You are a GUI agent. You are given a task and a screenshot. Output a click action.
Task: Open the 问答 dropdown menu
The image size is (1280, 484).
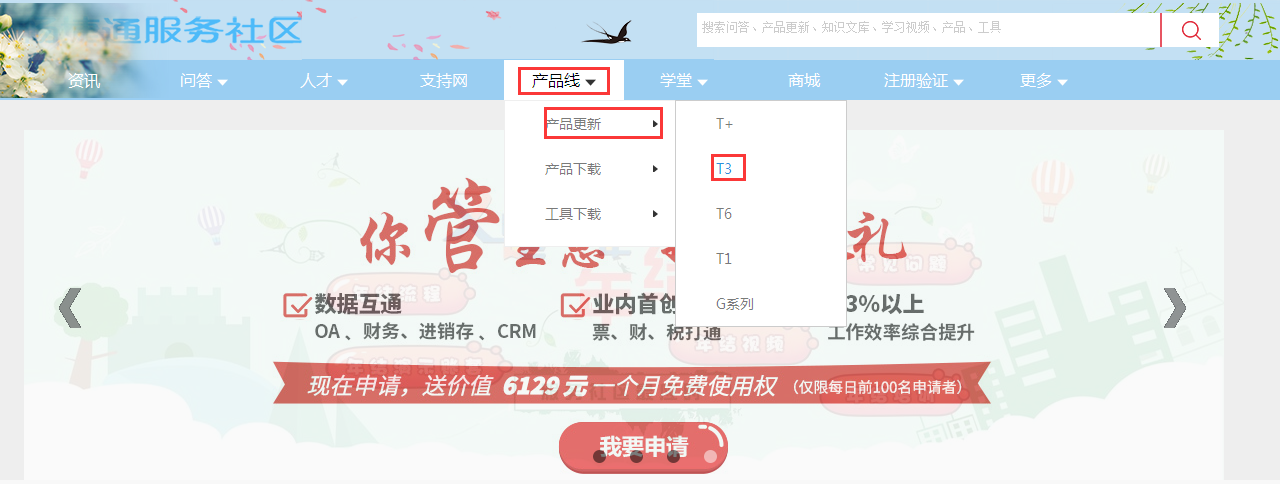pyautogui.click(x=204, y=81)
